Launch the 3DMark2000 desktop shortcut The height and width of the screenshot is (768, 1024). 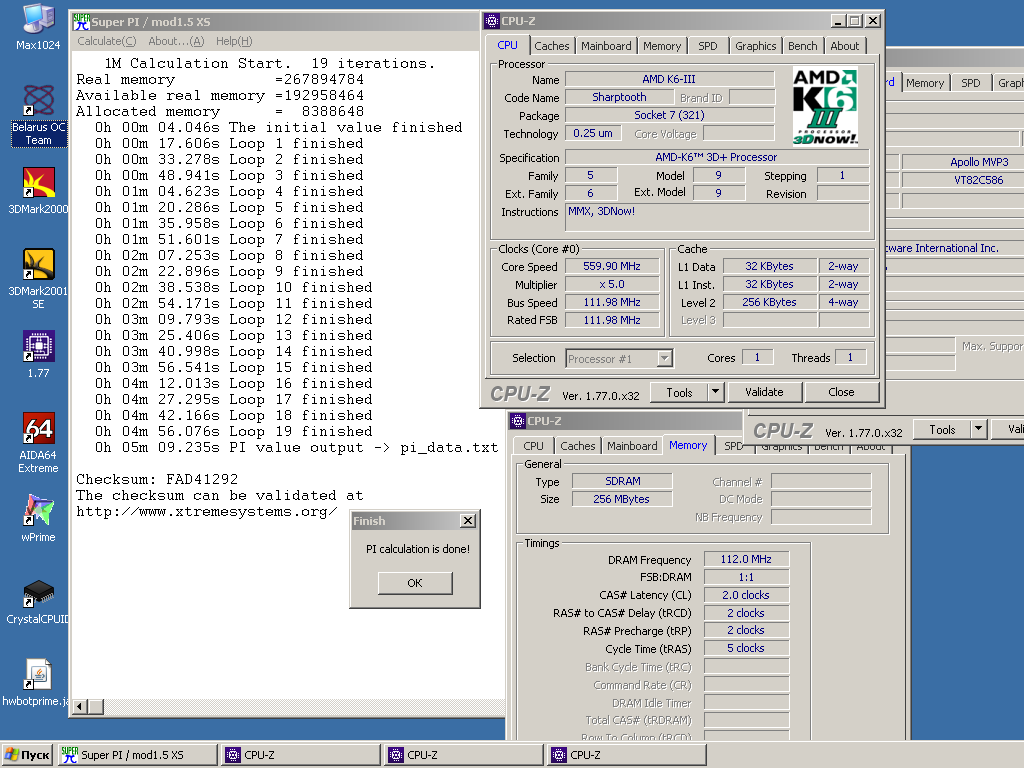click(38, 191)
